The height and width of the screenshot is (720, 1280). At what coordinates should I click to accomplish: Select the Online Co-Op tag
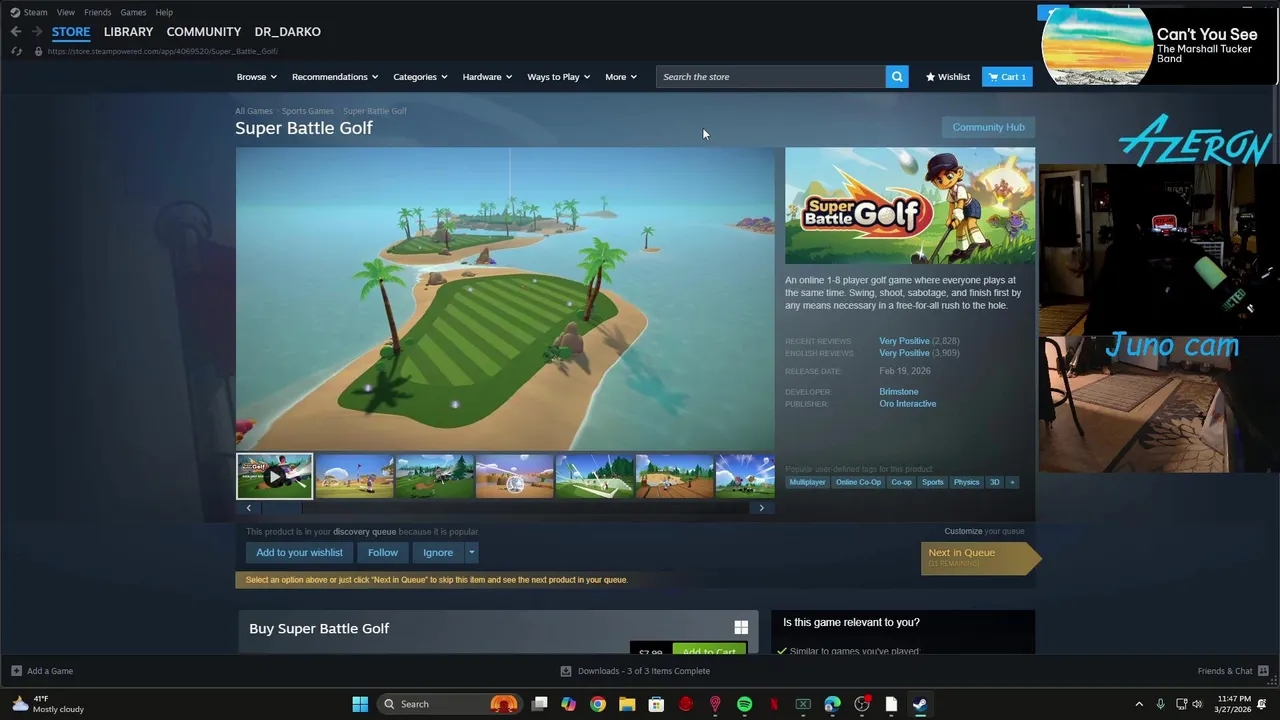[x=858, y=482]
